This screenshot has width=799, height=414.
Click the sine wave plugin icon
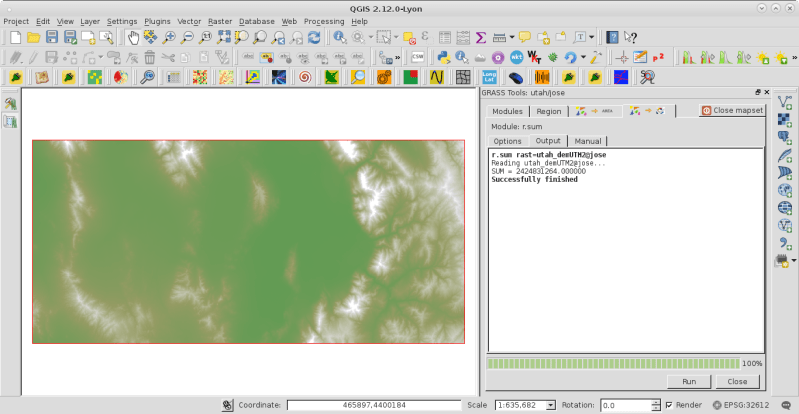click(x=437, y=77)
